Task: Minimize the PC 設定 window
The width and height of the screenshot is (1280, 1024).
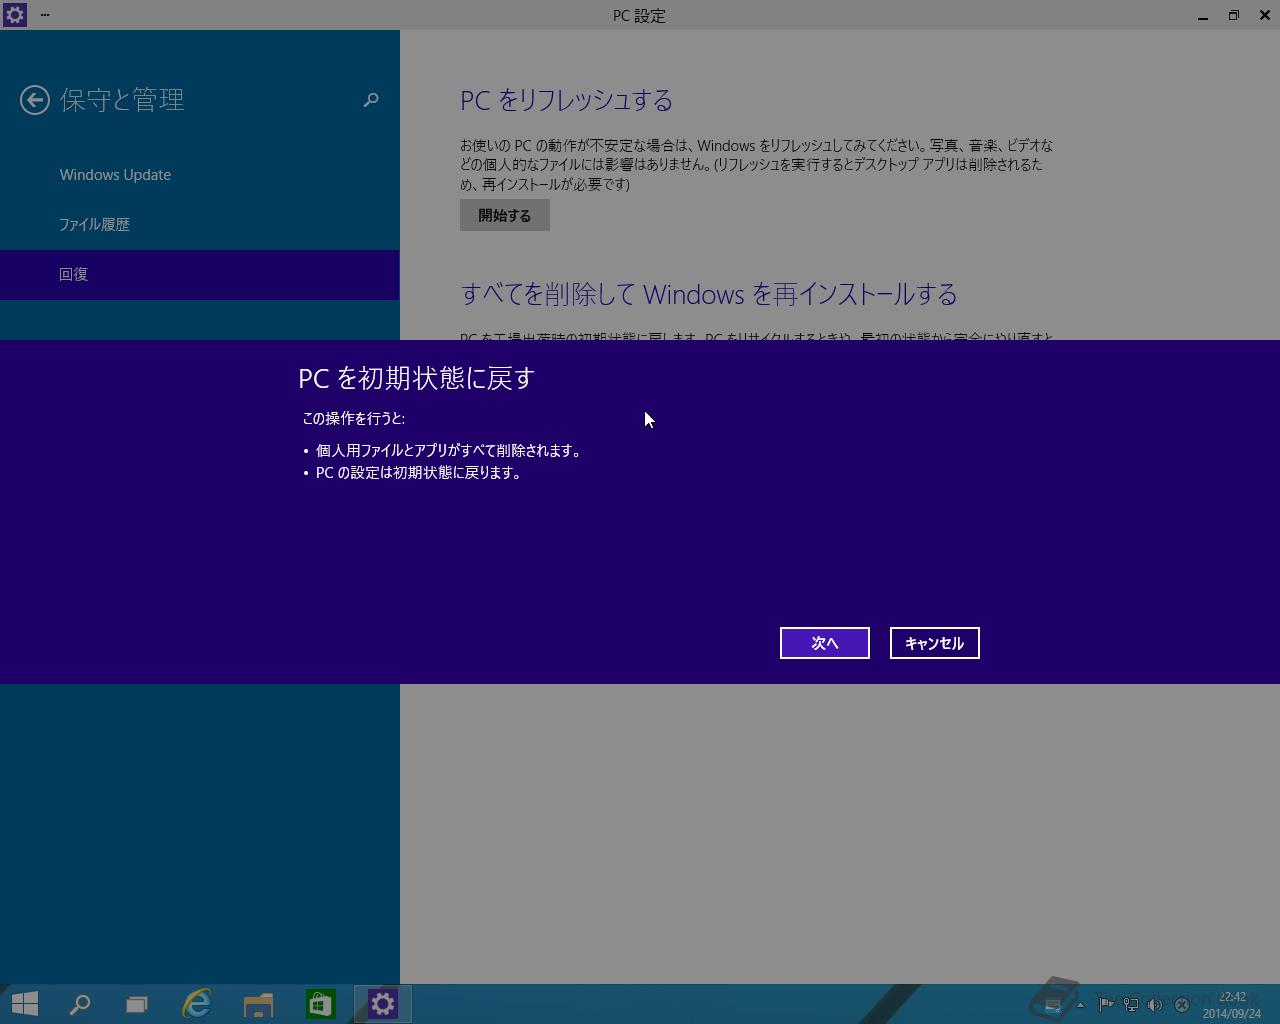Action: pos(1203,15)
